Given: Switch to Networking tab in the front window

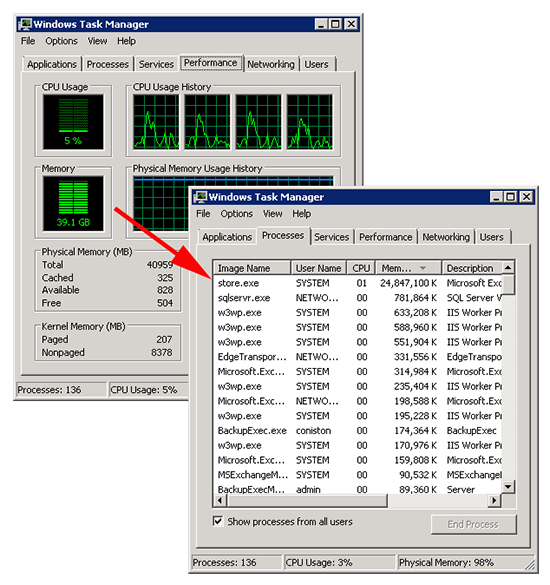Looking at the screenshot, I should (x=446, y=237).
